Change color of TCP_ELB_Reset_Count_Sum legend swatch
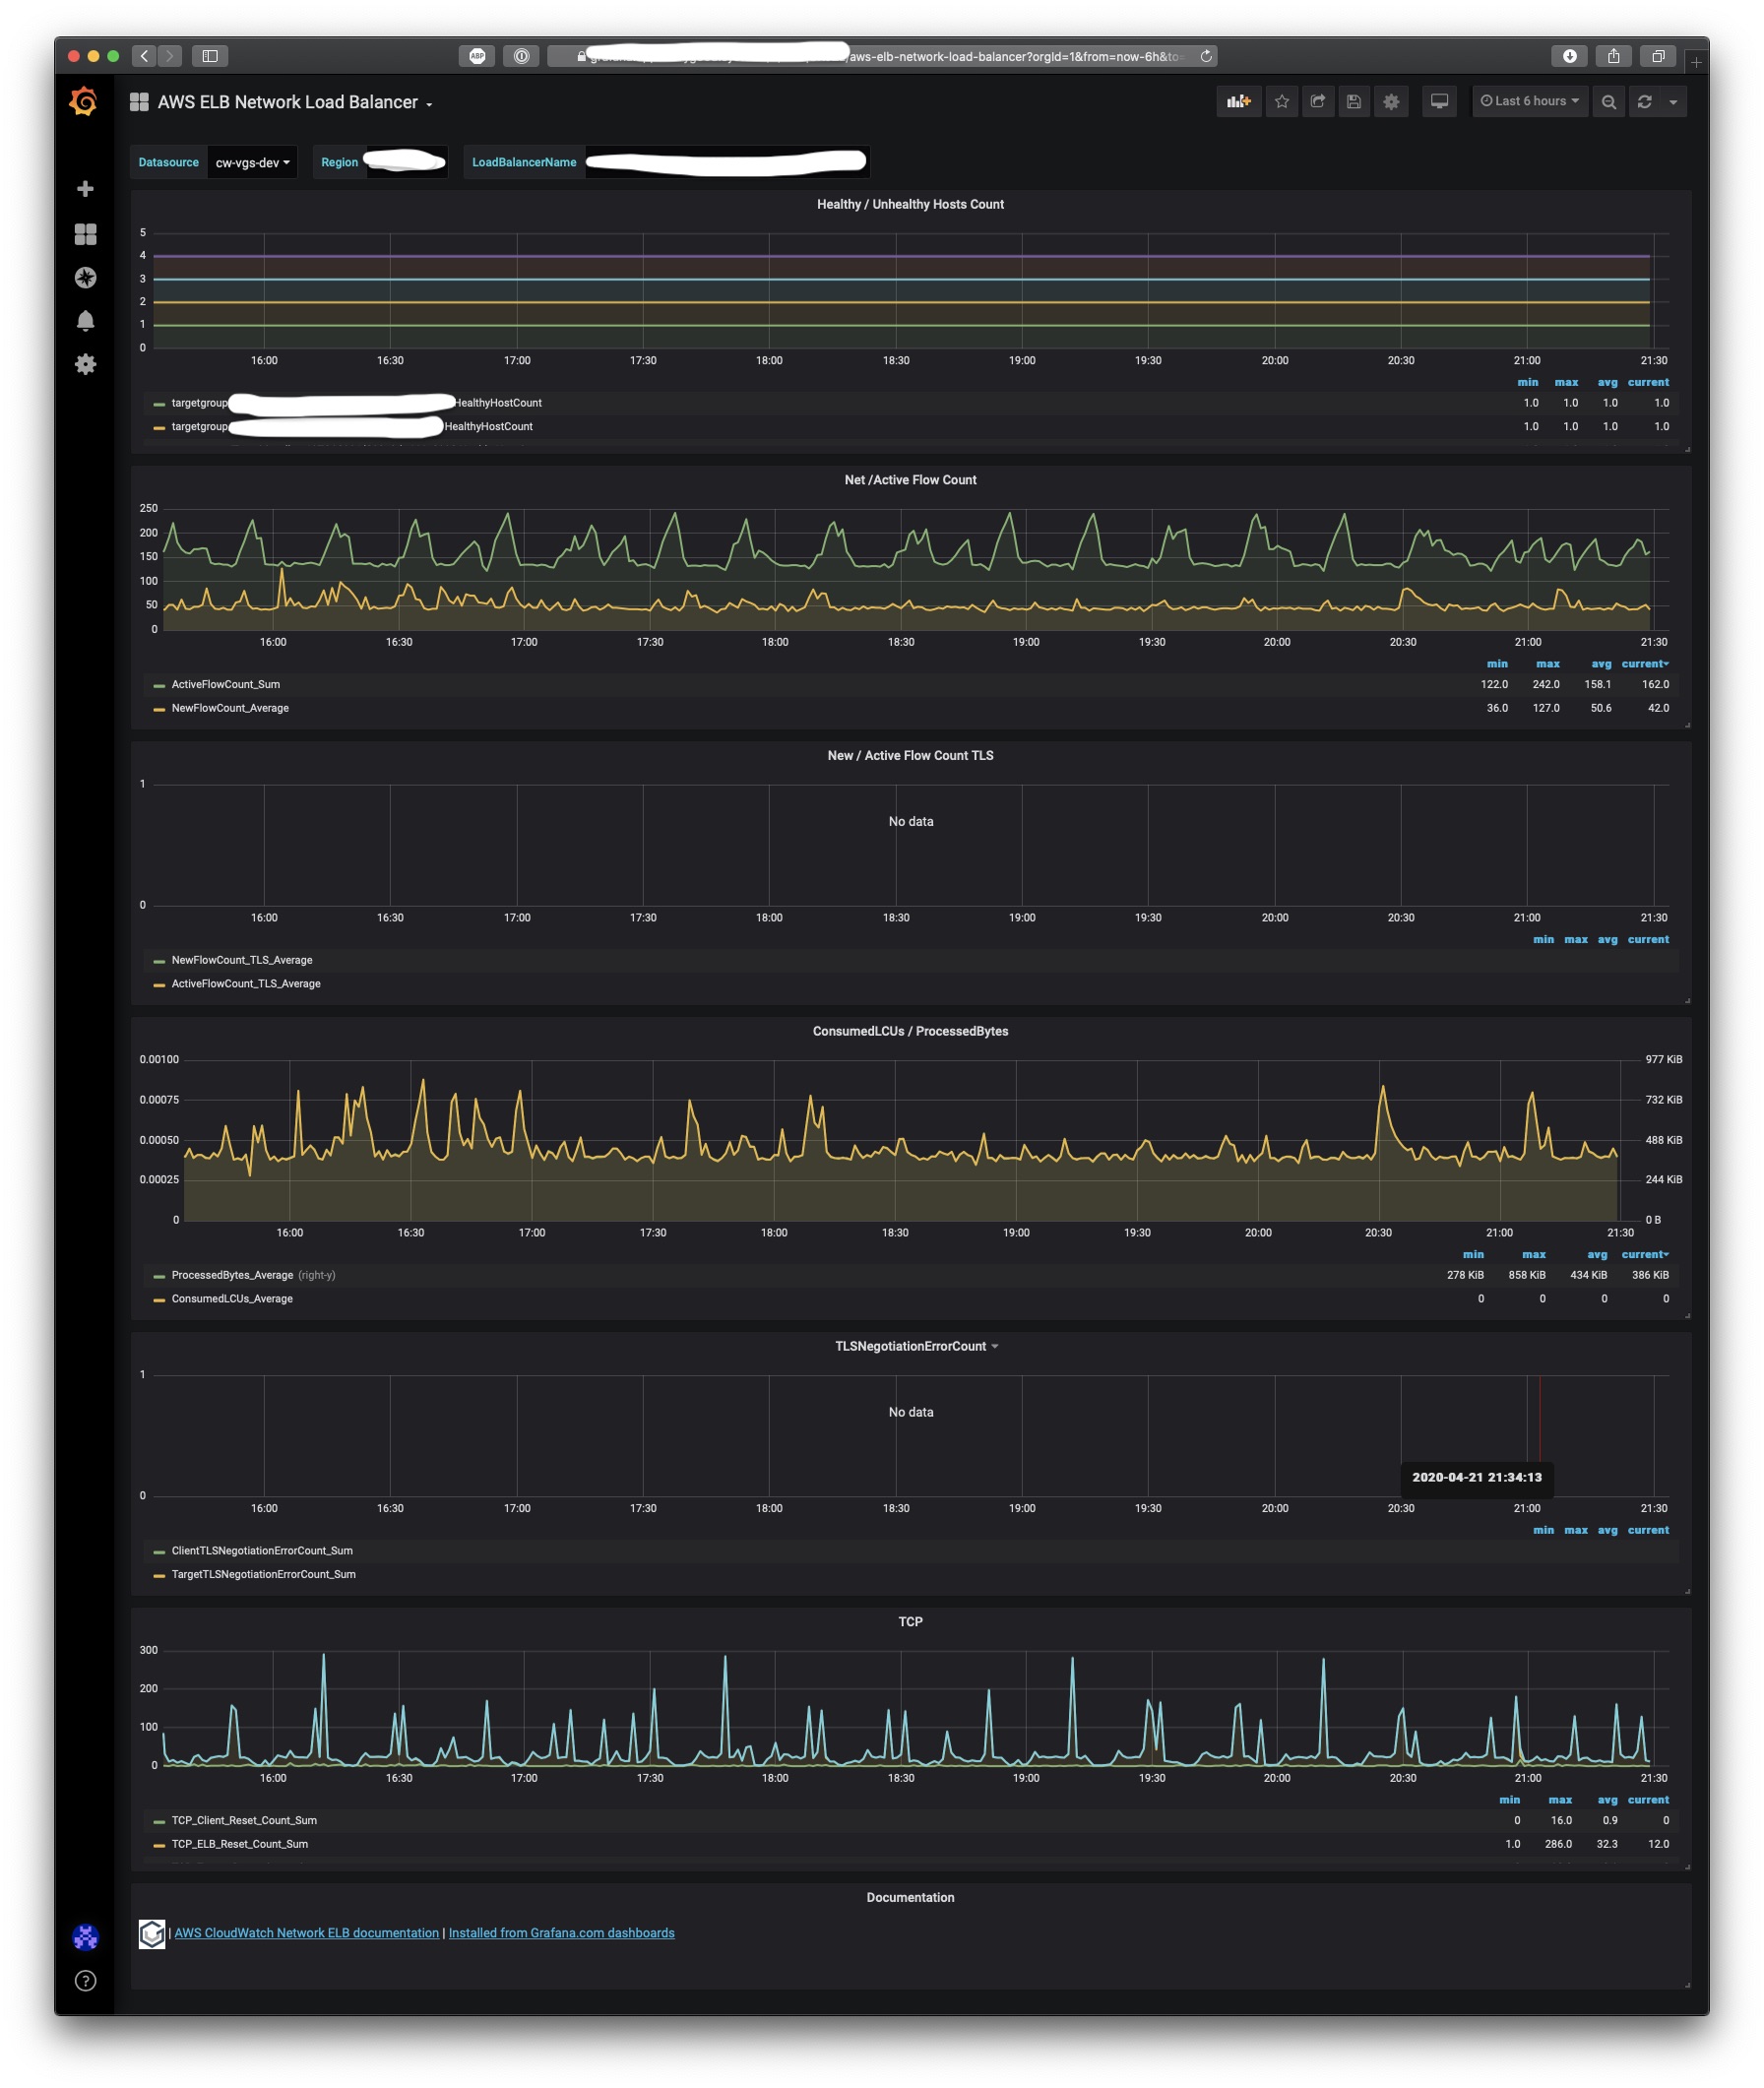1764x2088 pixels. pos(159,1846)
